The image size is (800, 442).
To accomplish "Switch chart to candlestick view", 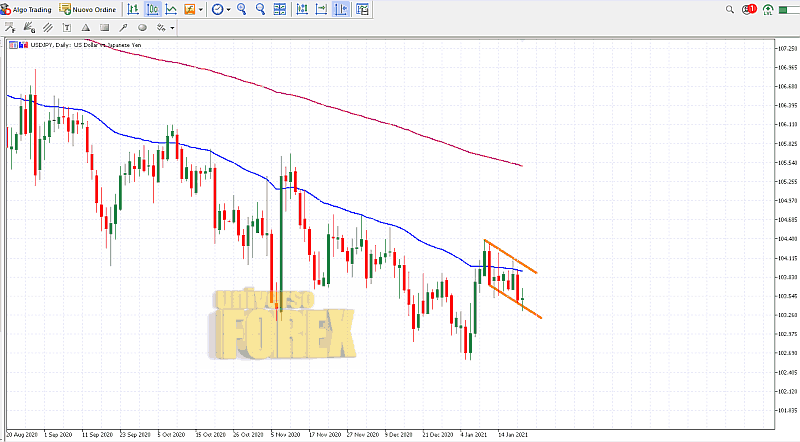I will [154, 9].
